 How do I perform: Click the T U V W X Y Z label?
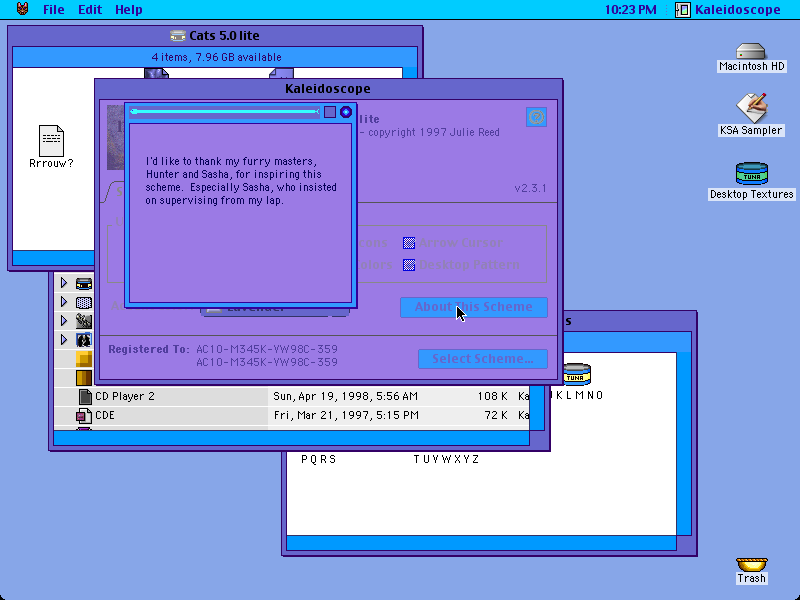point(446,459)
